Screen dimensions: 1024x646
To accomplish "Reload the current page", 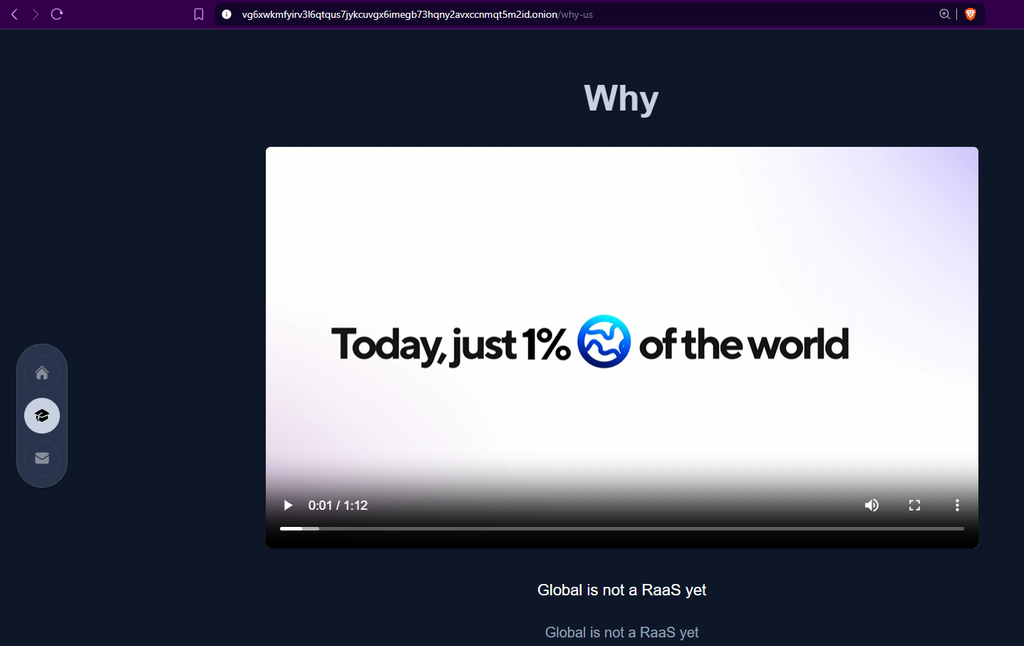I will pos(57,14).
